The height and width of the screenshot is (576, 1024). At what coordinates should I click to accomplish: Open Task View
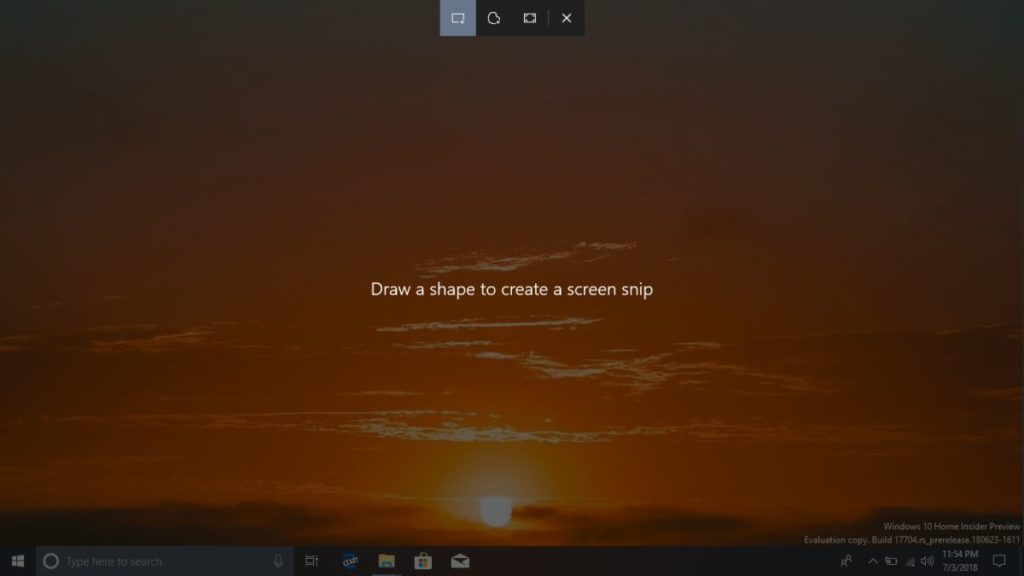coord(312,561)
